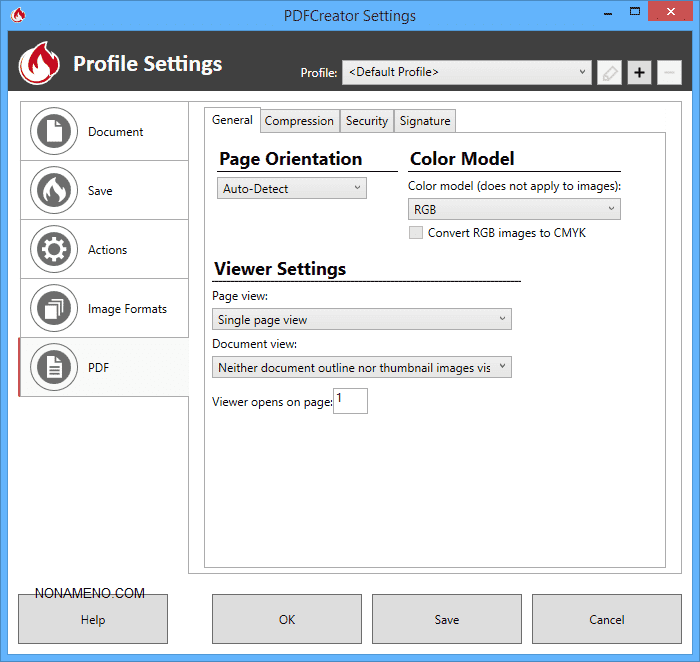Image resolution: width=700 pixels, height=662 pixels.
Task: Click the rename profile pencil icon
Action: pyautogui.click(x=609, y=72)
